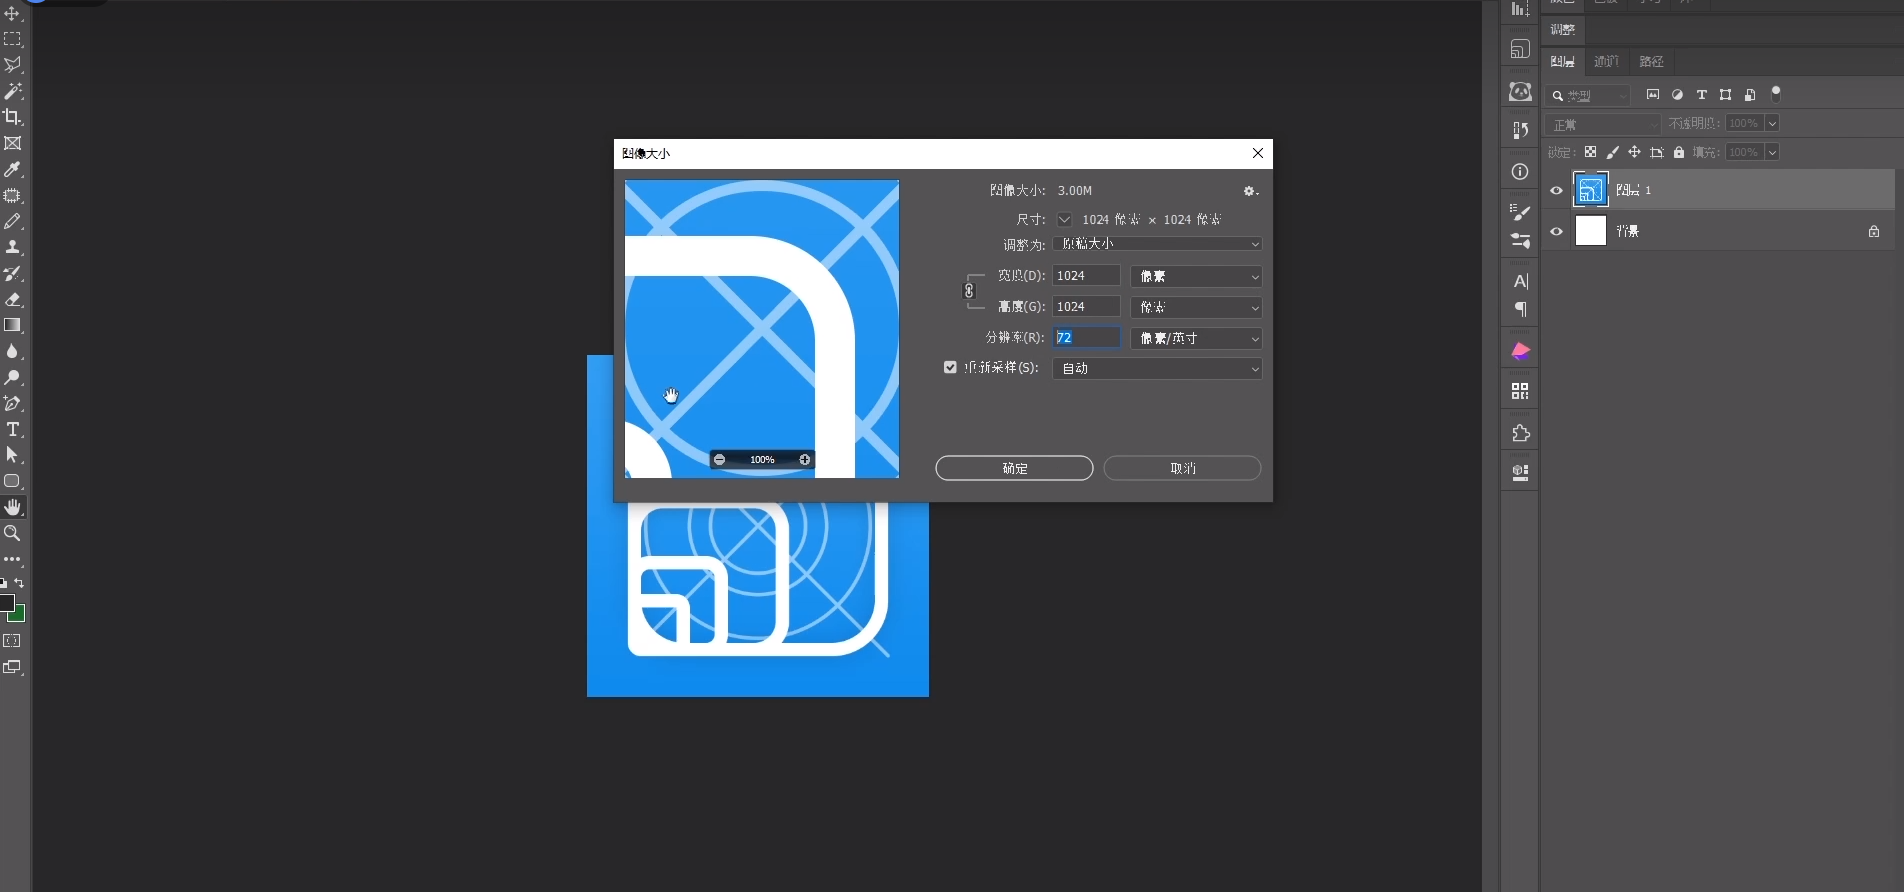Filter layers by type layers
Image resolution: width=1904 pixels, height=892 pixels.
click(1701, 95)
